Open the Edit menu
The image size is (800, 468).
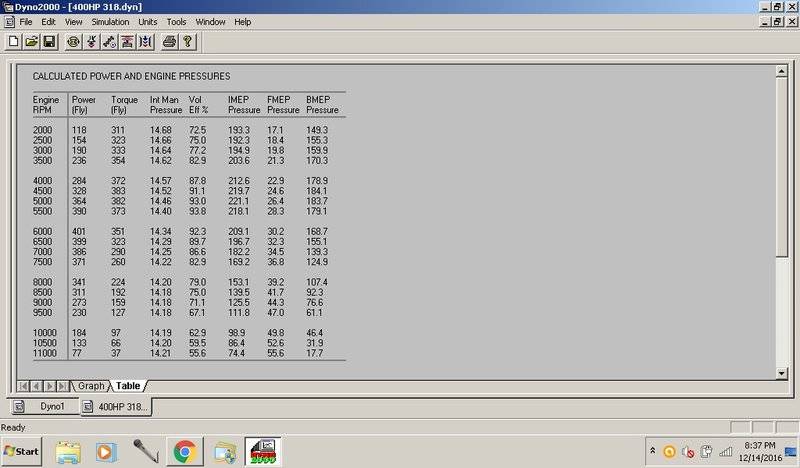point(48,22)
